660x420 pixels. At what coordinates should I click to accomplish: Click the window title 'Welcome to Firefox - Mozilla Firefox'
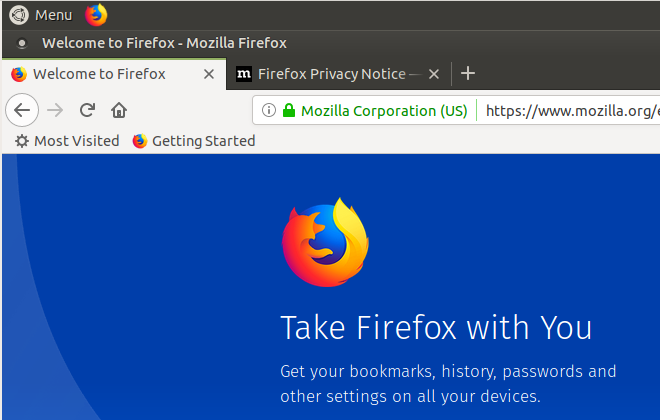tap(165, 43)
